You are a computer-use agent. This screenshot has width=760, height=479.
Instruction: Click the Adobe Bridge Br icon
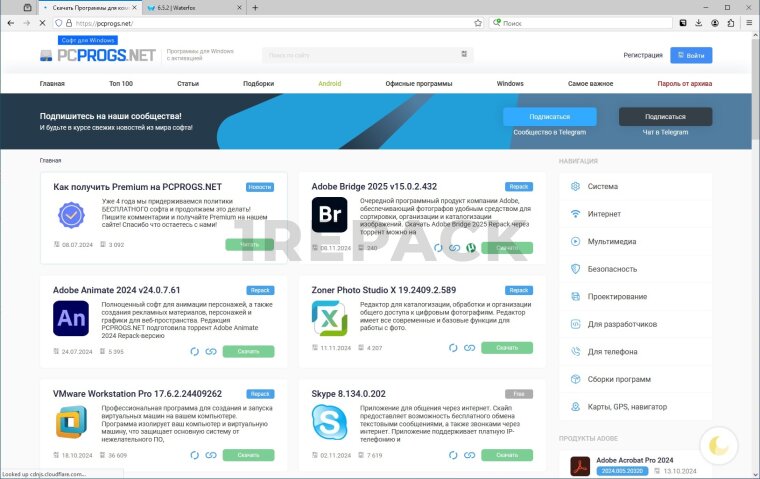329,215
